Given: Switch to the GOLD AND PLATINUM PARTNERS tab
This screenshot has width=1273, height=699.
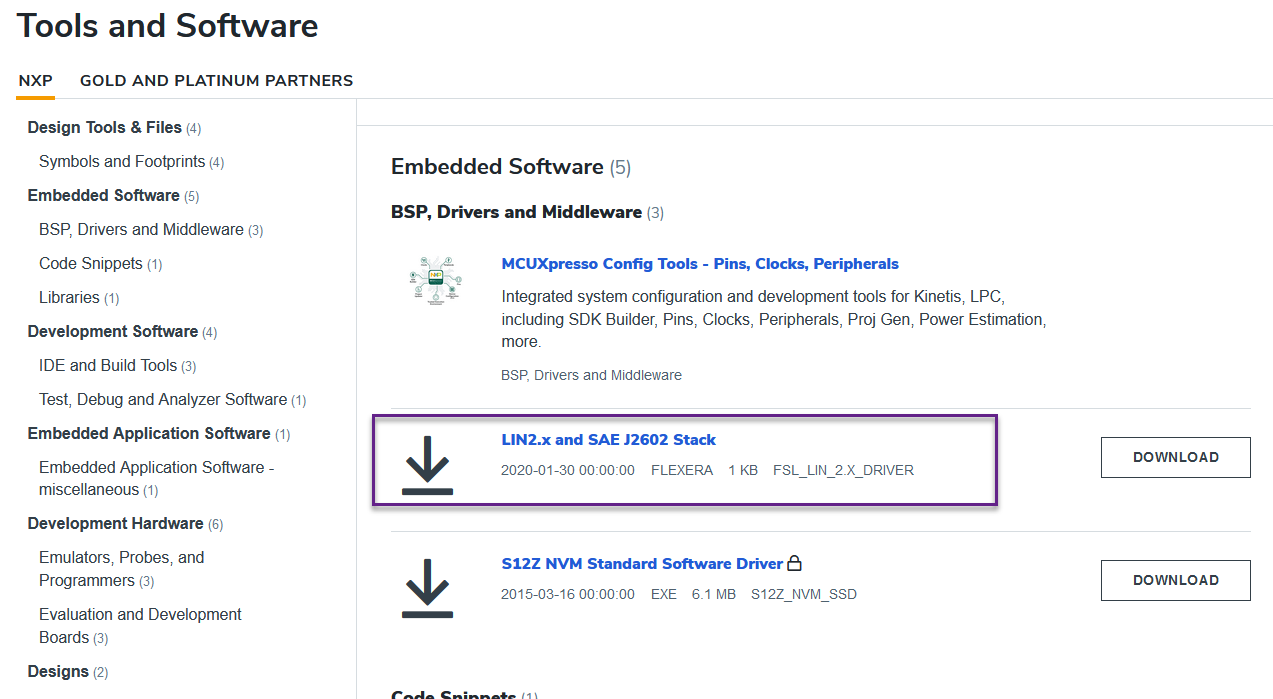Looking at the screenshot, I should coord(216,80).
